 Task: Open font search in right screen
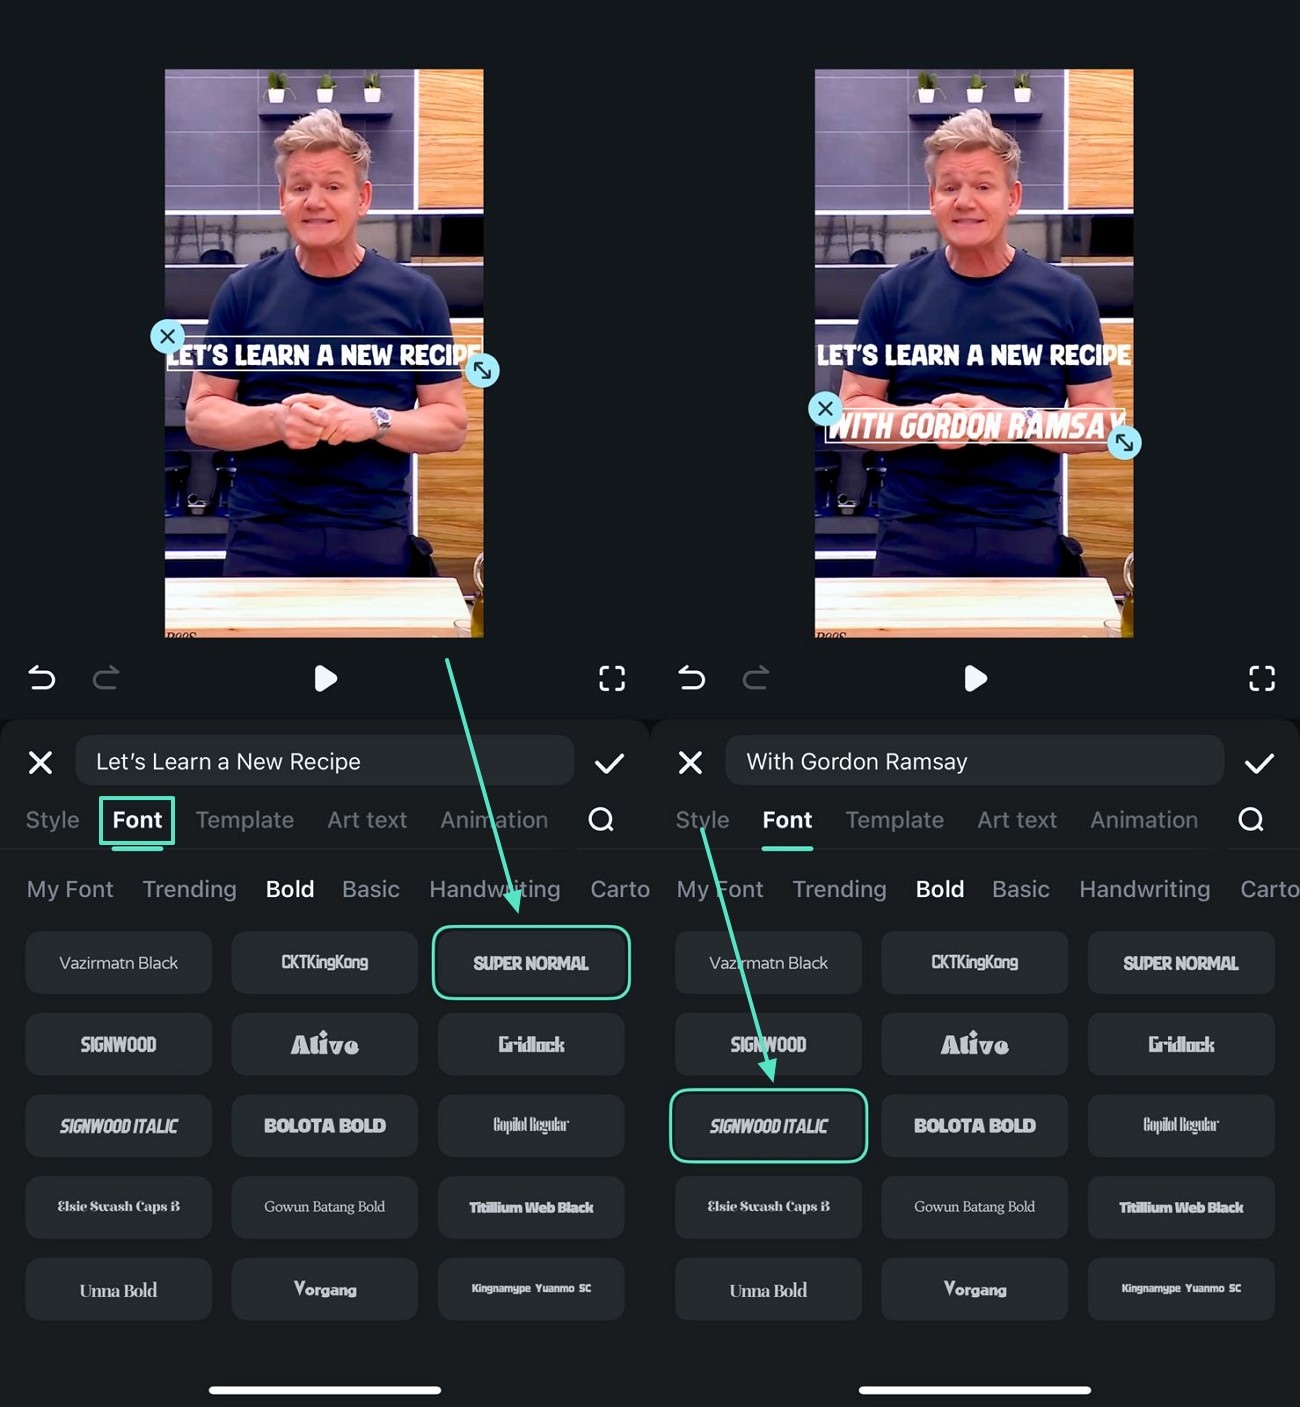[x=1251, y=820]
